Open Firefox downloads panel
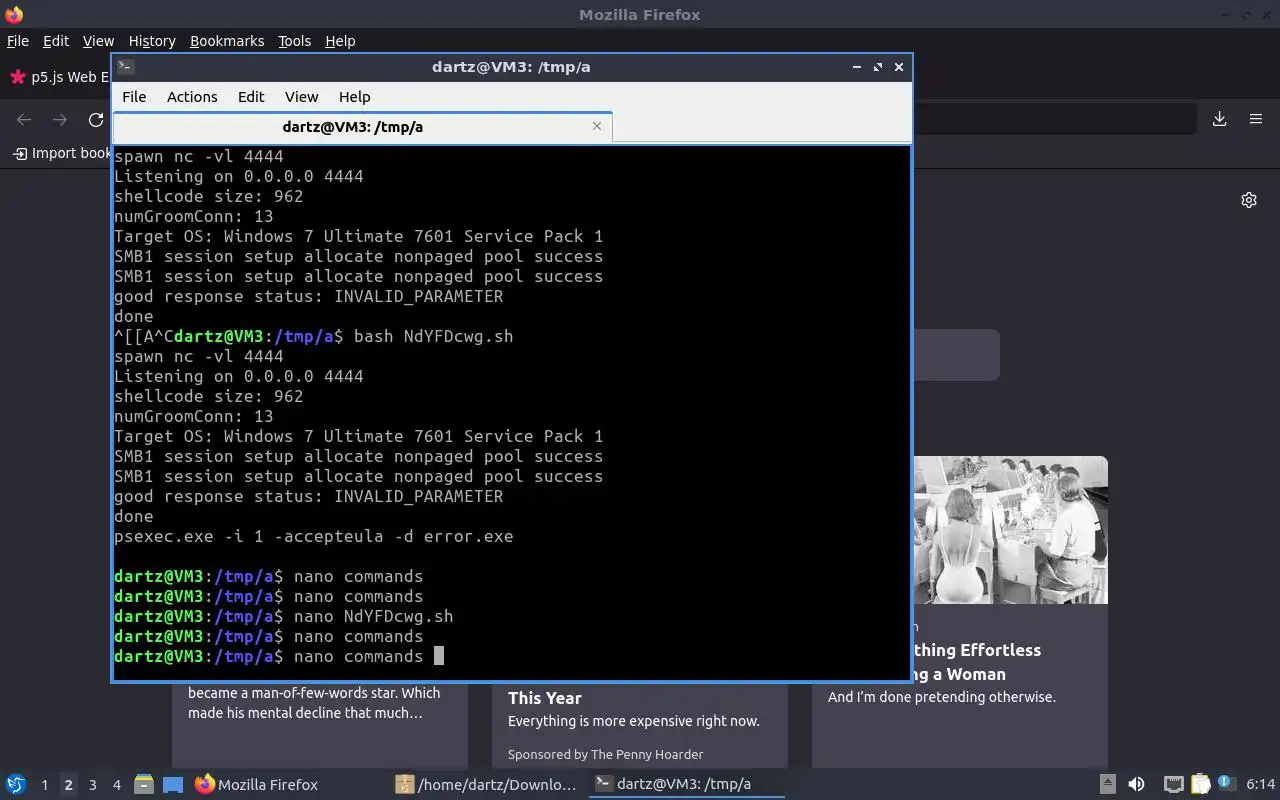Image resolution: width=1280 pixels, height=800 pixels. pyautogui.click(x=1220, y=119)
